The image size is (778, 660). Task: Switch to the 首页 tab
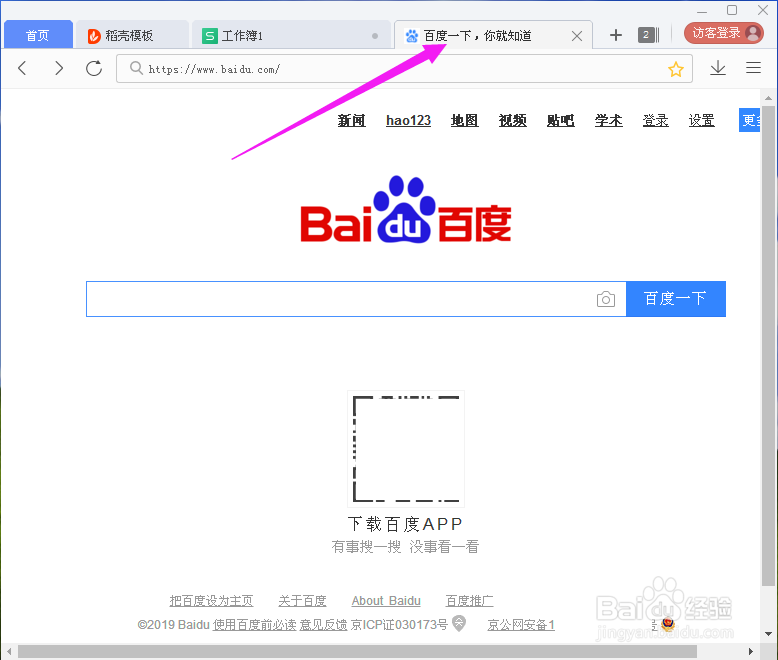(x=38, y=35)
